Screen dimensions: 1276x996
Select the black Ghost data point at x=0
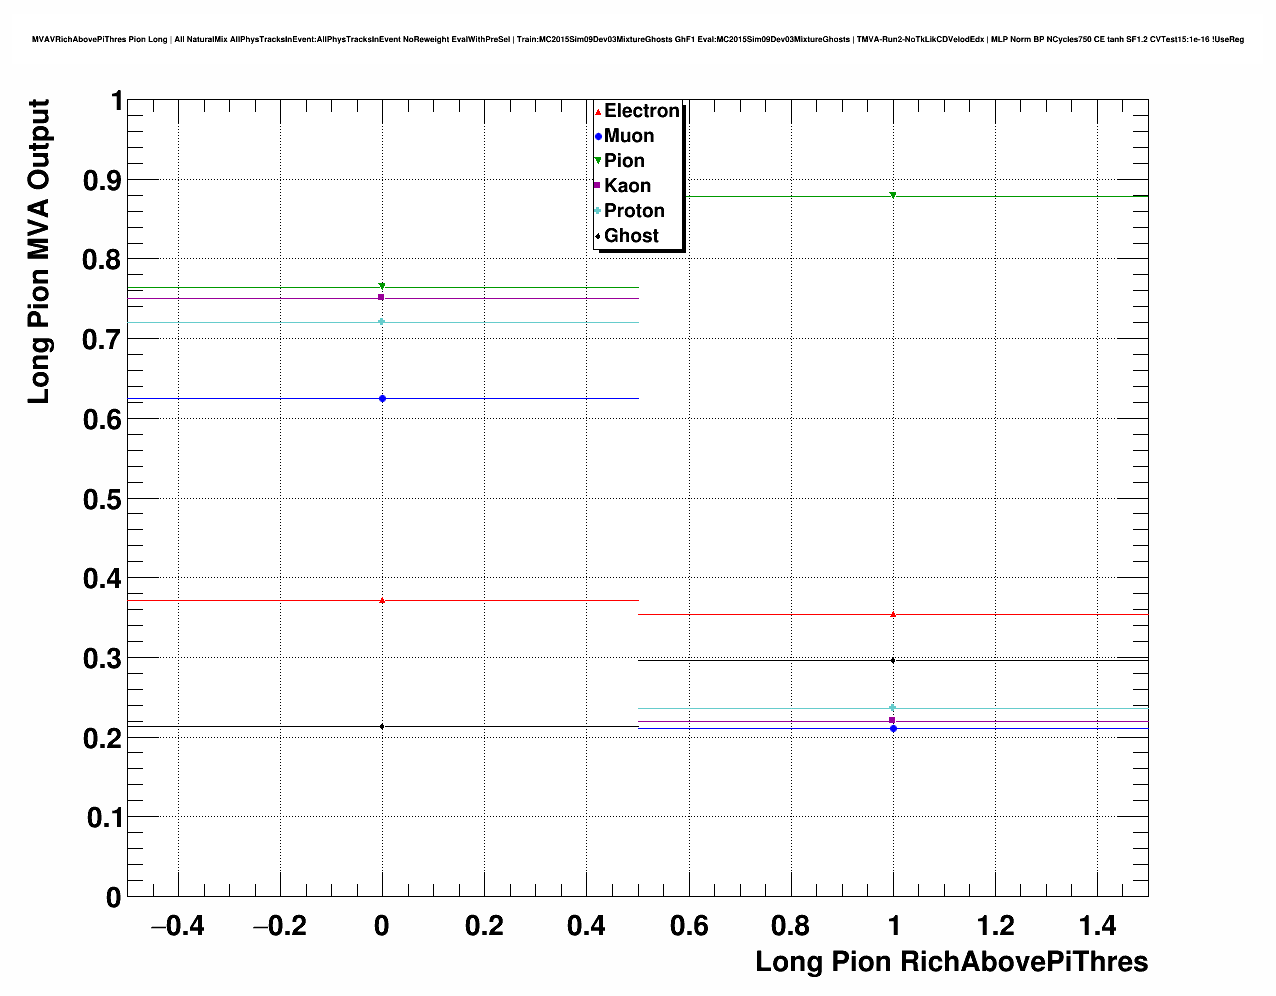pyautogui.click(x=382, y=726)
